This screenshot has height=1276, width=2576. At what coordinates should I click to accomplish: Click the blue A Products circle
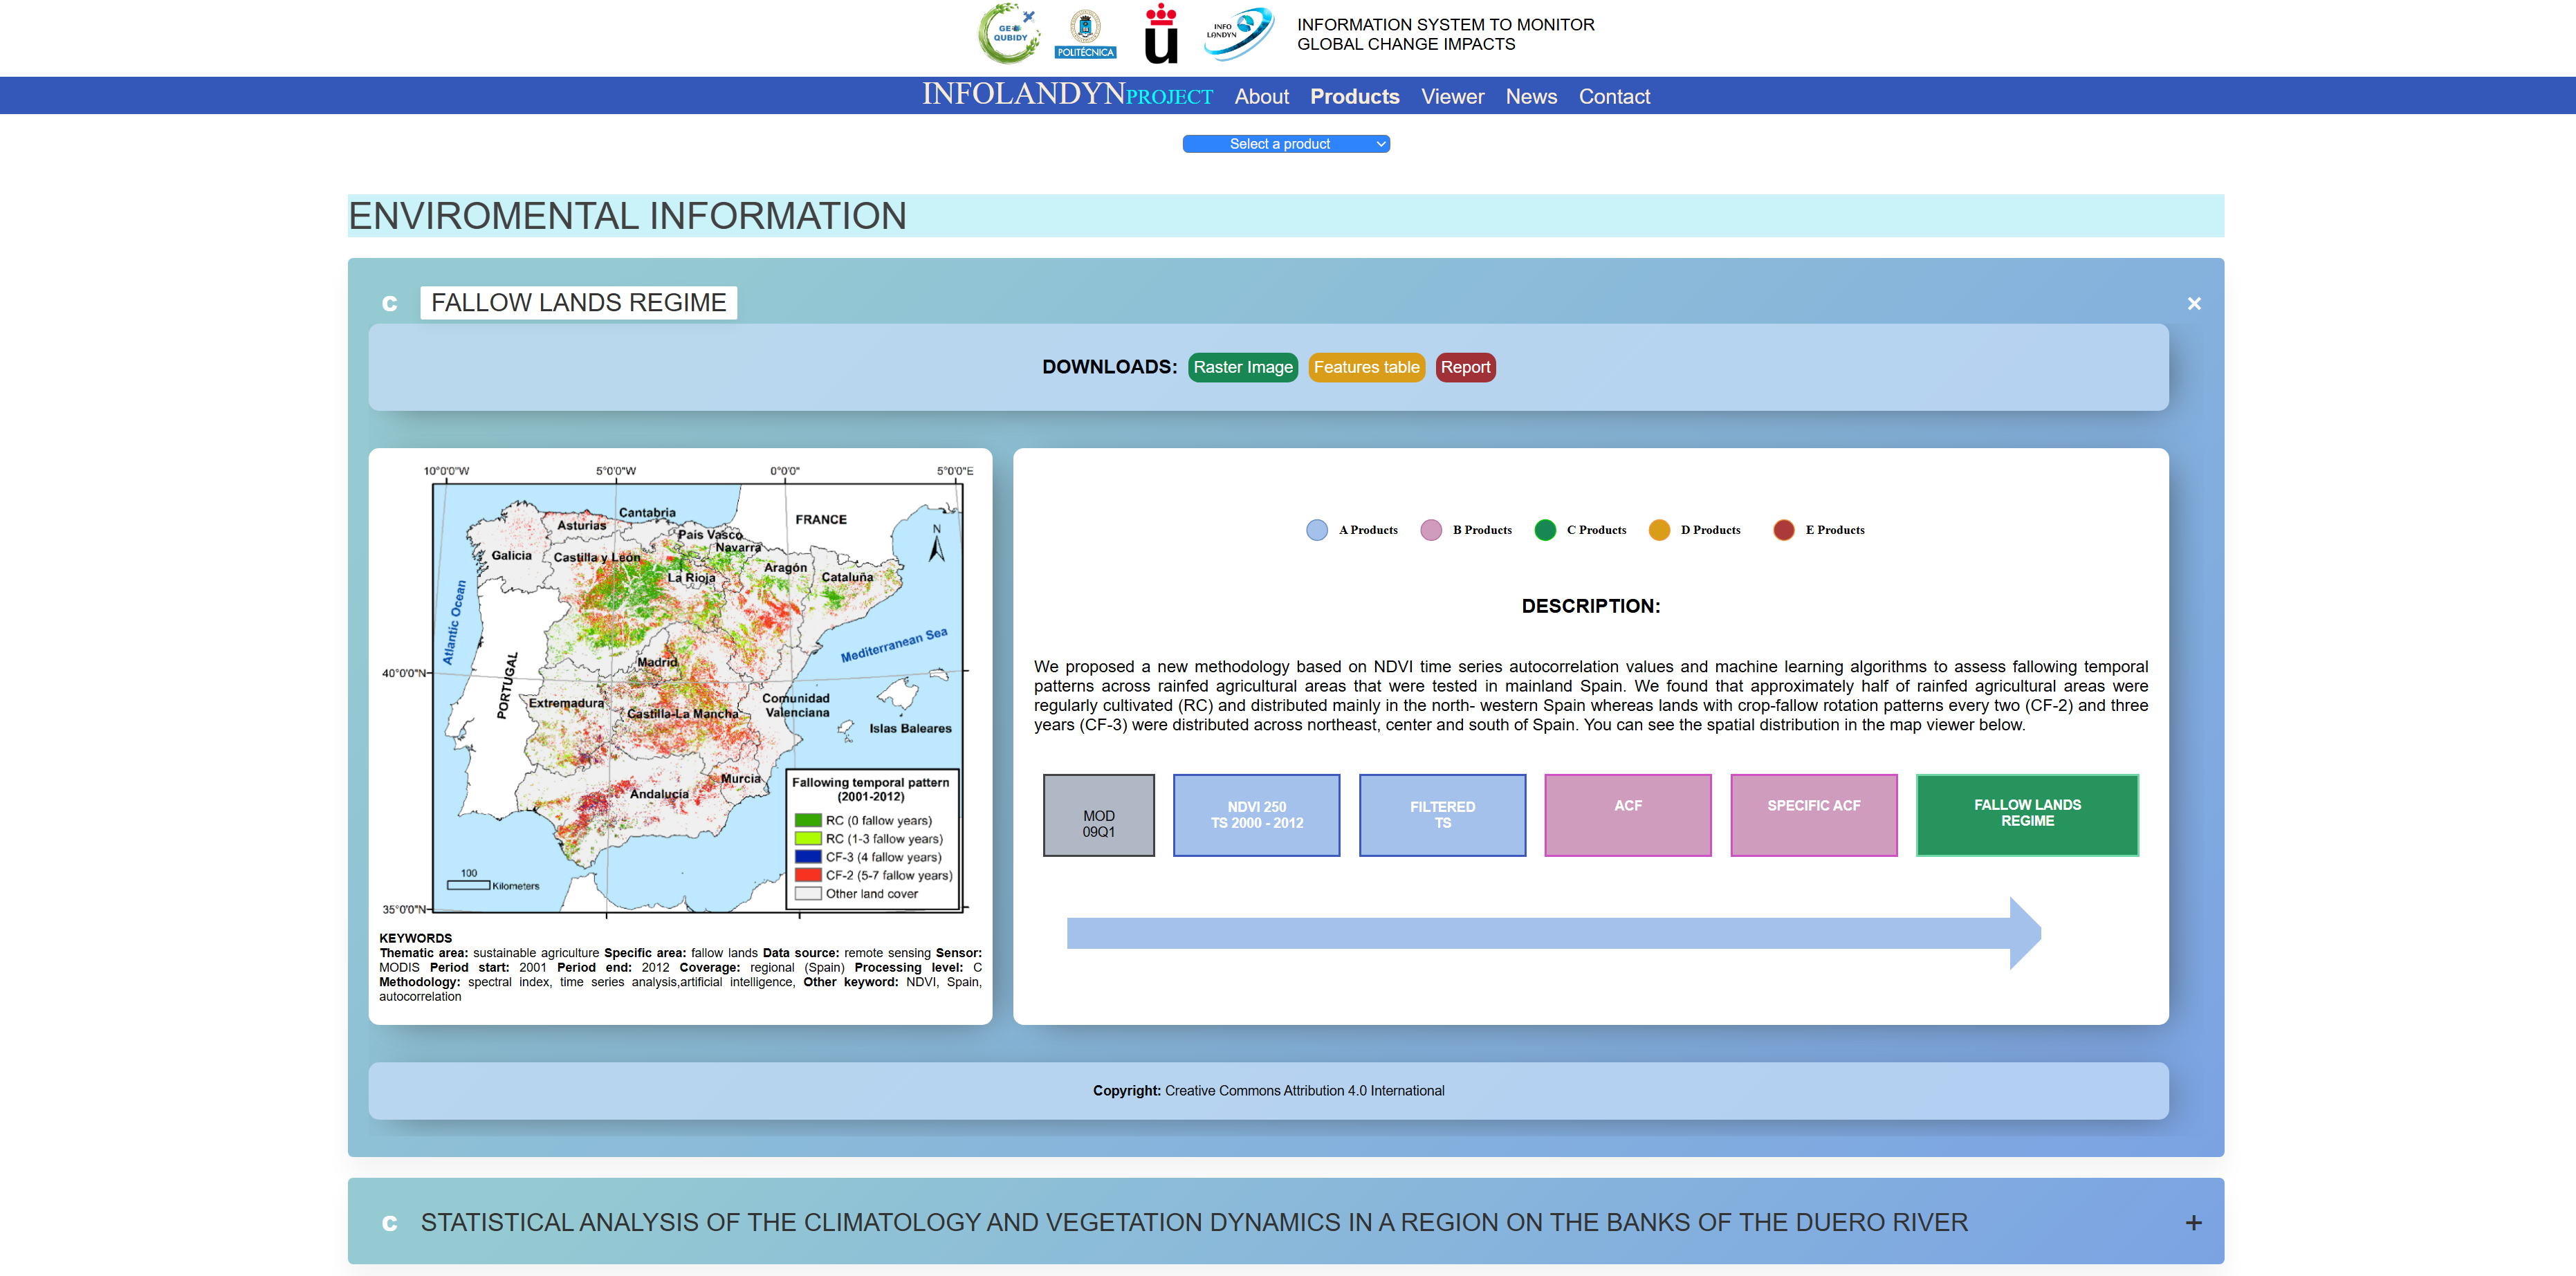pyautogui.click(x=1317, y=530)
